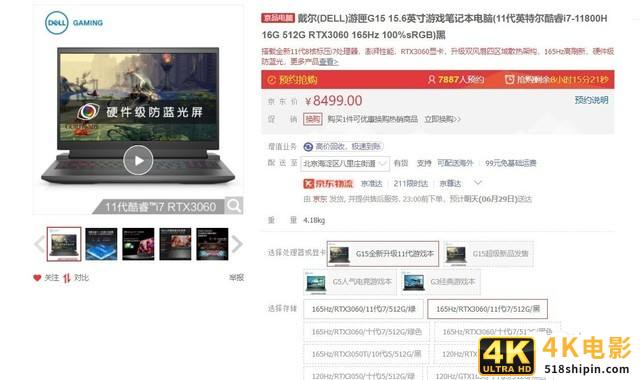Click 99元免基础运费 text
The image size is (640, 380).
511,163
